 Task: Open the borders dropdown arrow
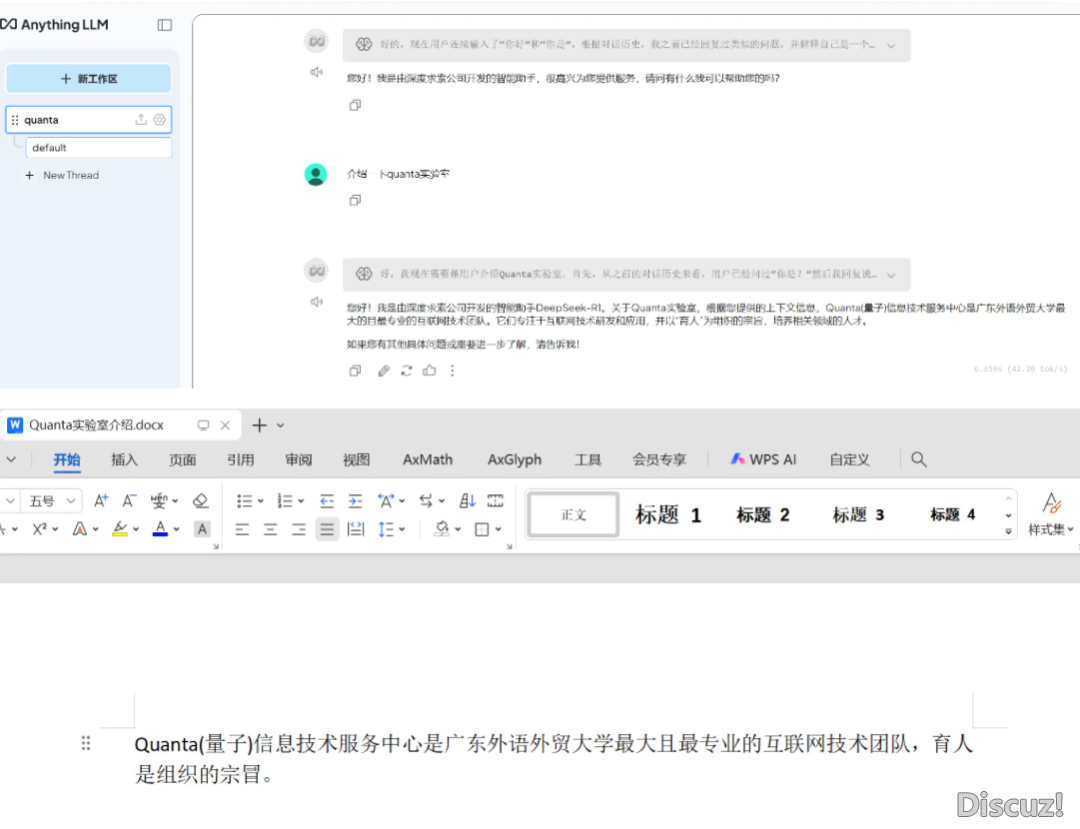(x=498, y=529)
